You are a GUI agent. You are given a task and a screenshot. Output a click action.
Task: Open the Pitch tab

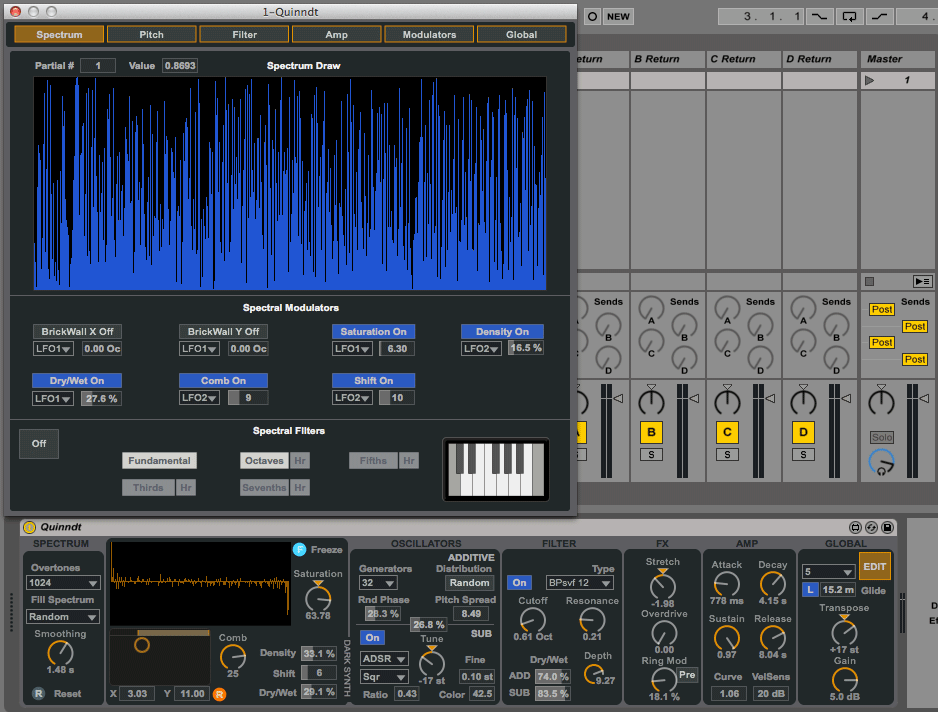coord(151,34)
